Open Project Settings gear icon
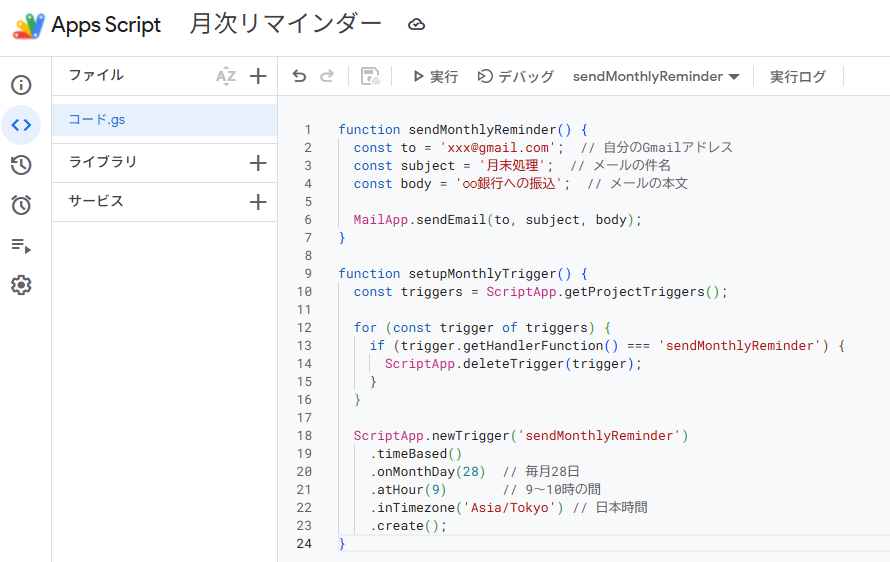This screenshot has width=890, height=562. [21, 285]
